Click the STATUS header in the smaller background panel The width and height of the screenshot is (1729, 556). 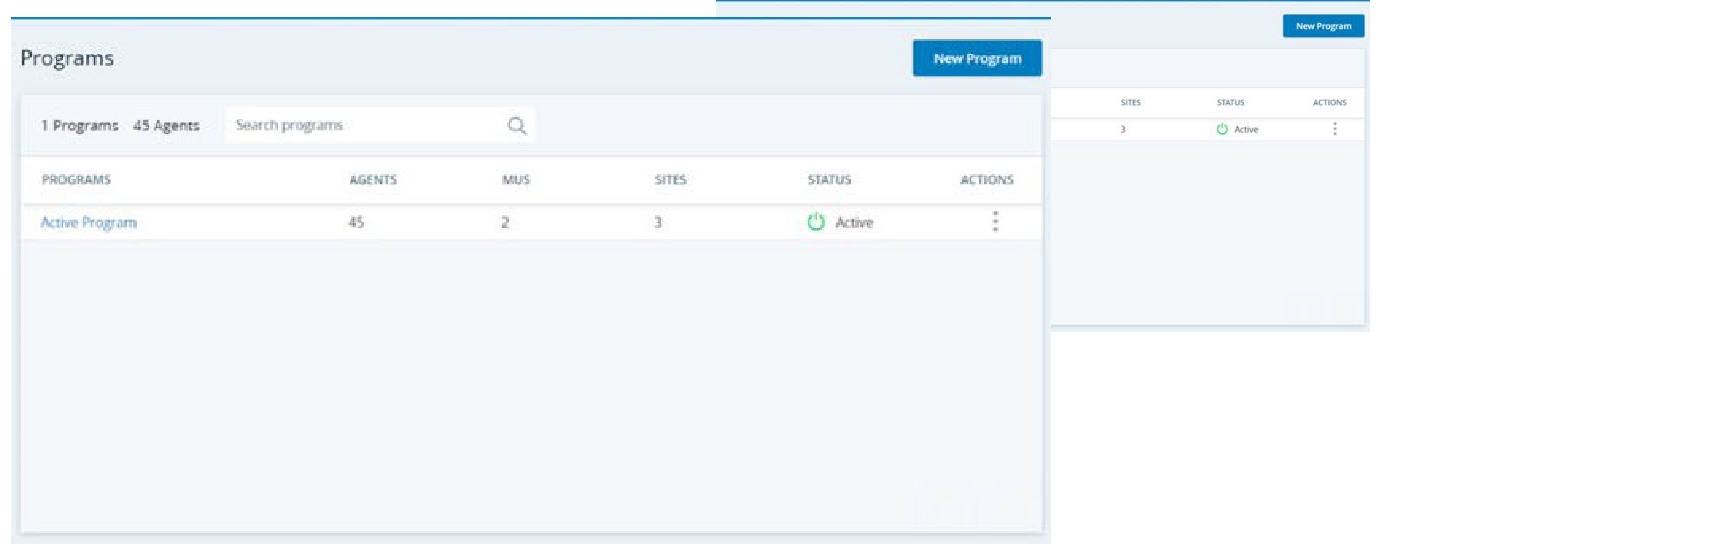[x=1230, y=102]
